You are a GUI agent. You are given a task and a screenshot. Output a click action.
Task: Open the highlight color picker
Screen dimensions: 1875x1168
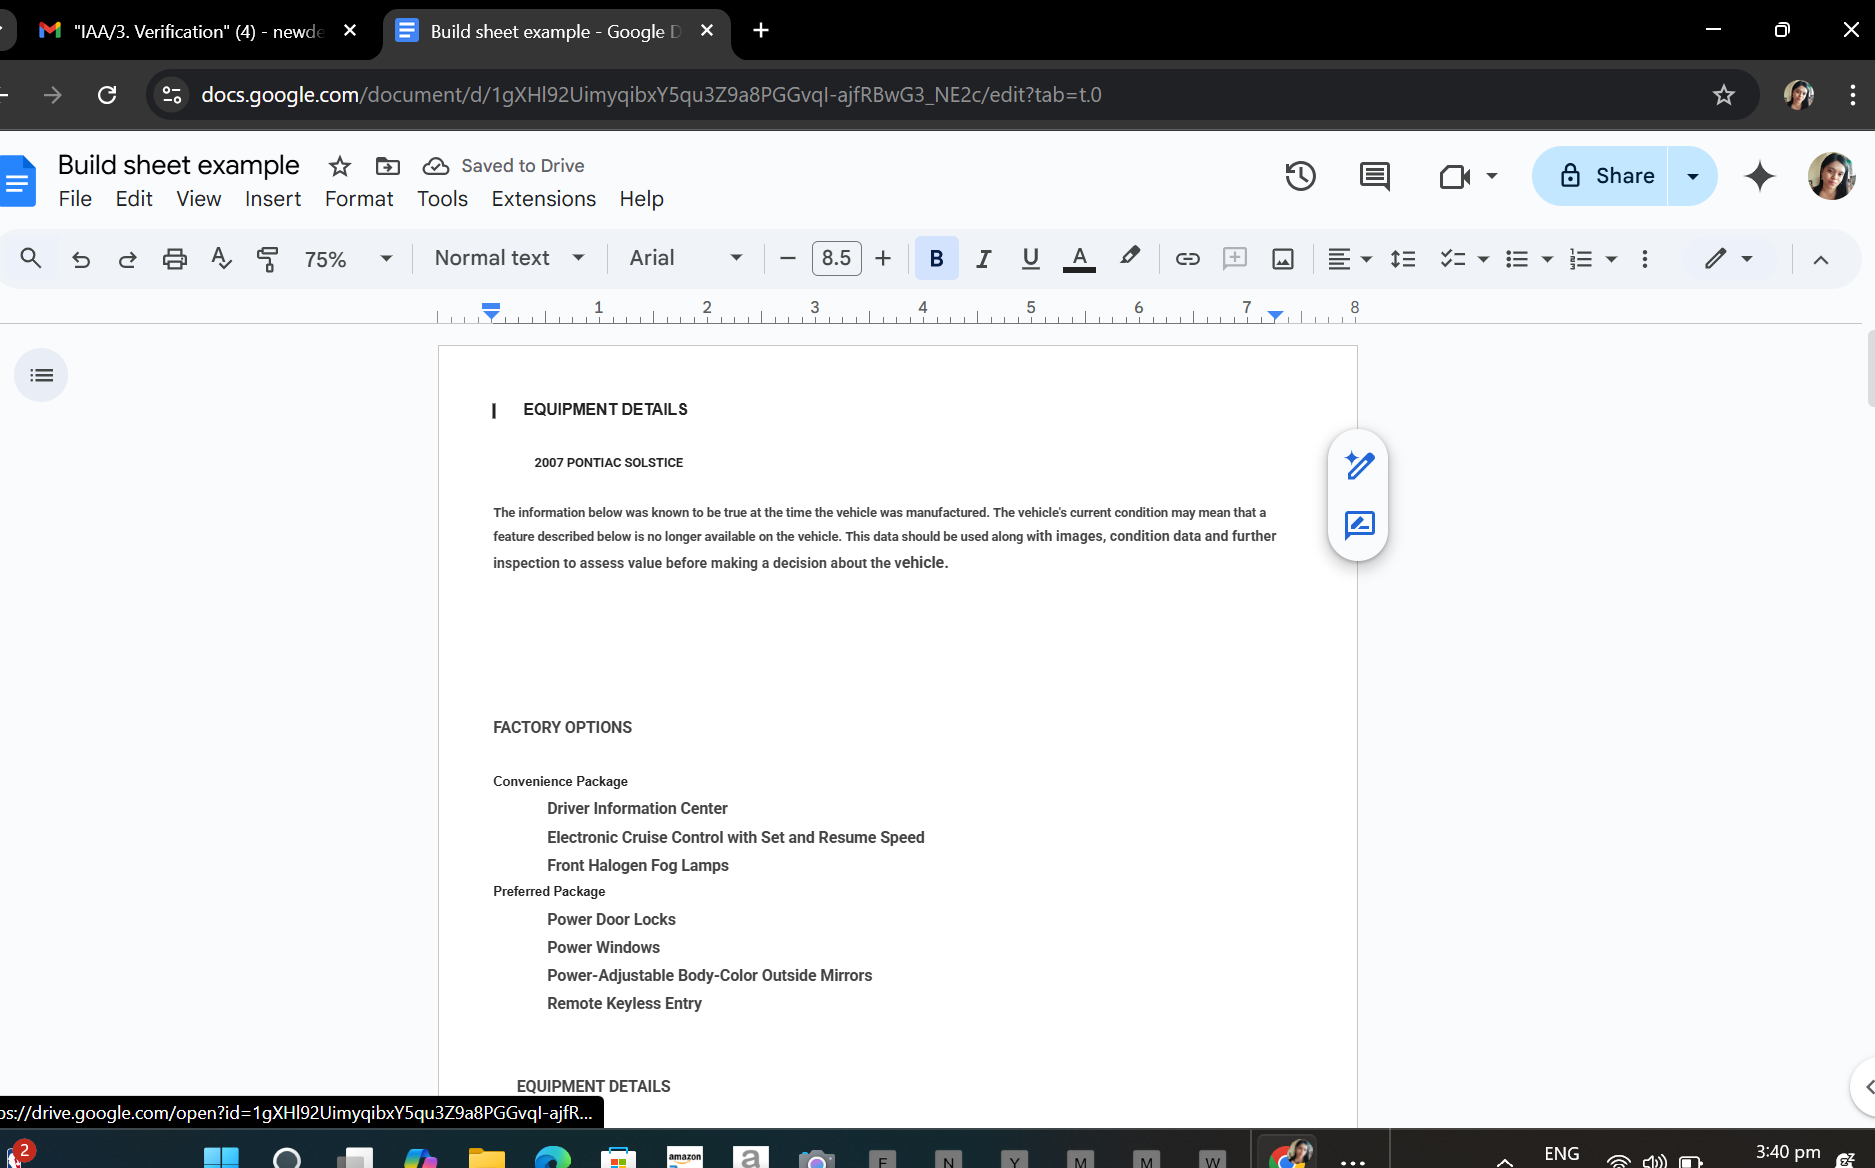coord(1129,257)
